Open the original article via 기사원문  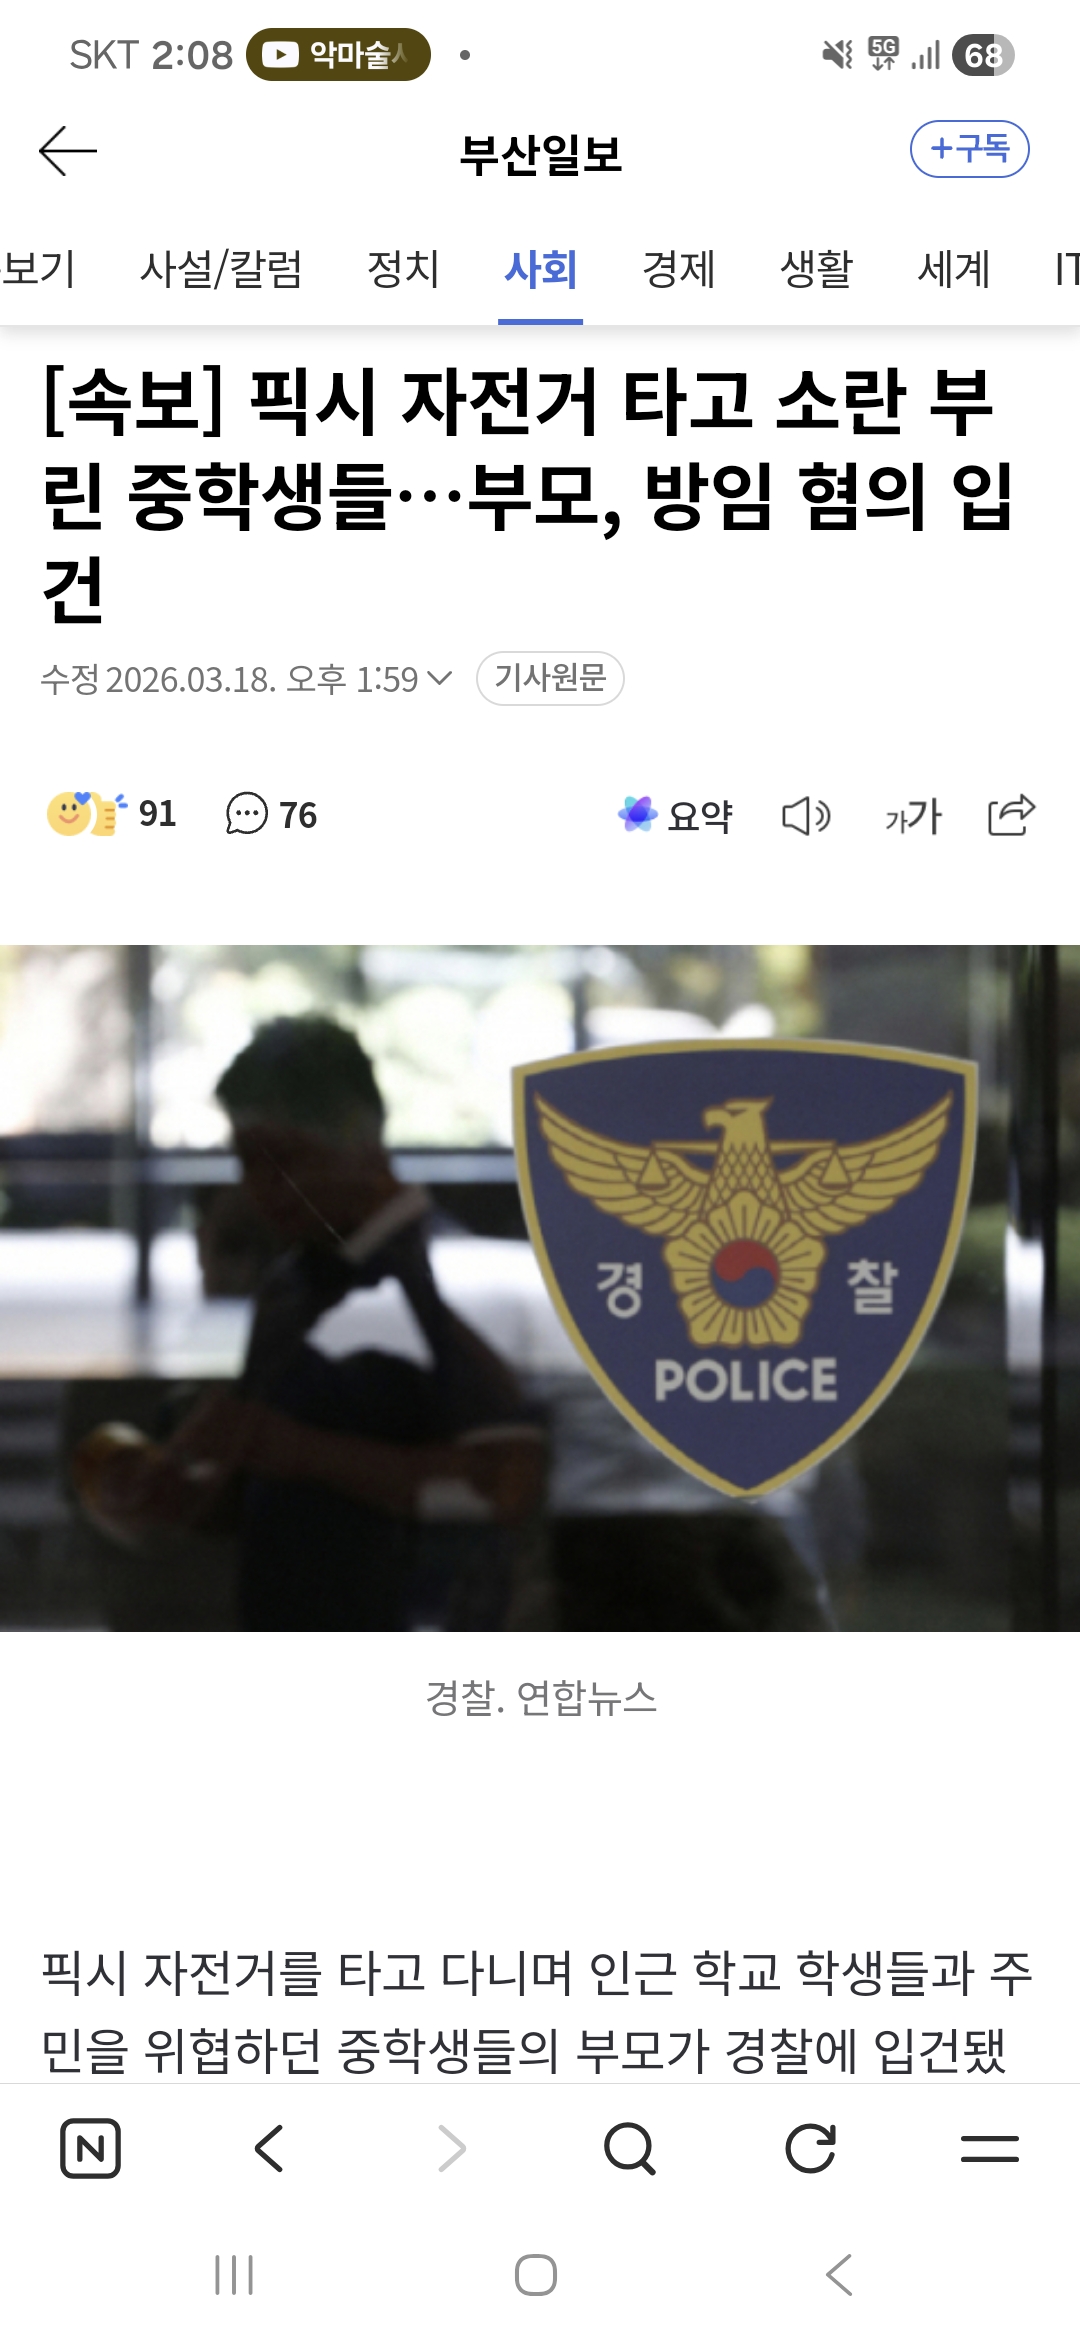click(550, 678)
